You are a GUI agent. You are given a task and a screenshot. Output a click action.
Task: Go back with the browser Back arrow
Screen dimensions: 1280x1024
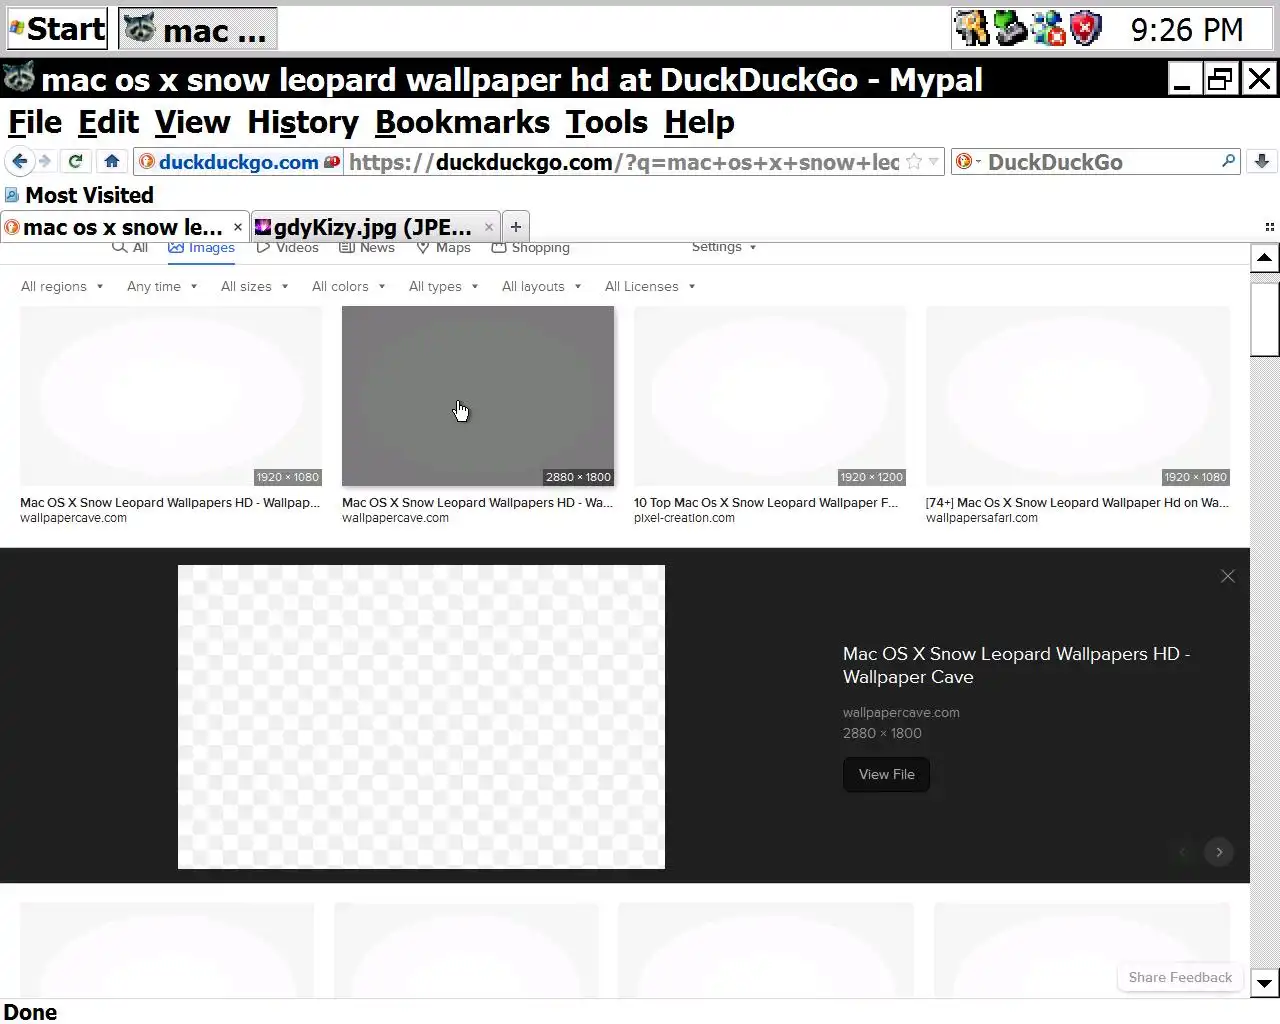click(20, 161)
